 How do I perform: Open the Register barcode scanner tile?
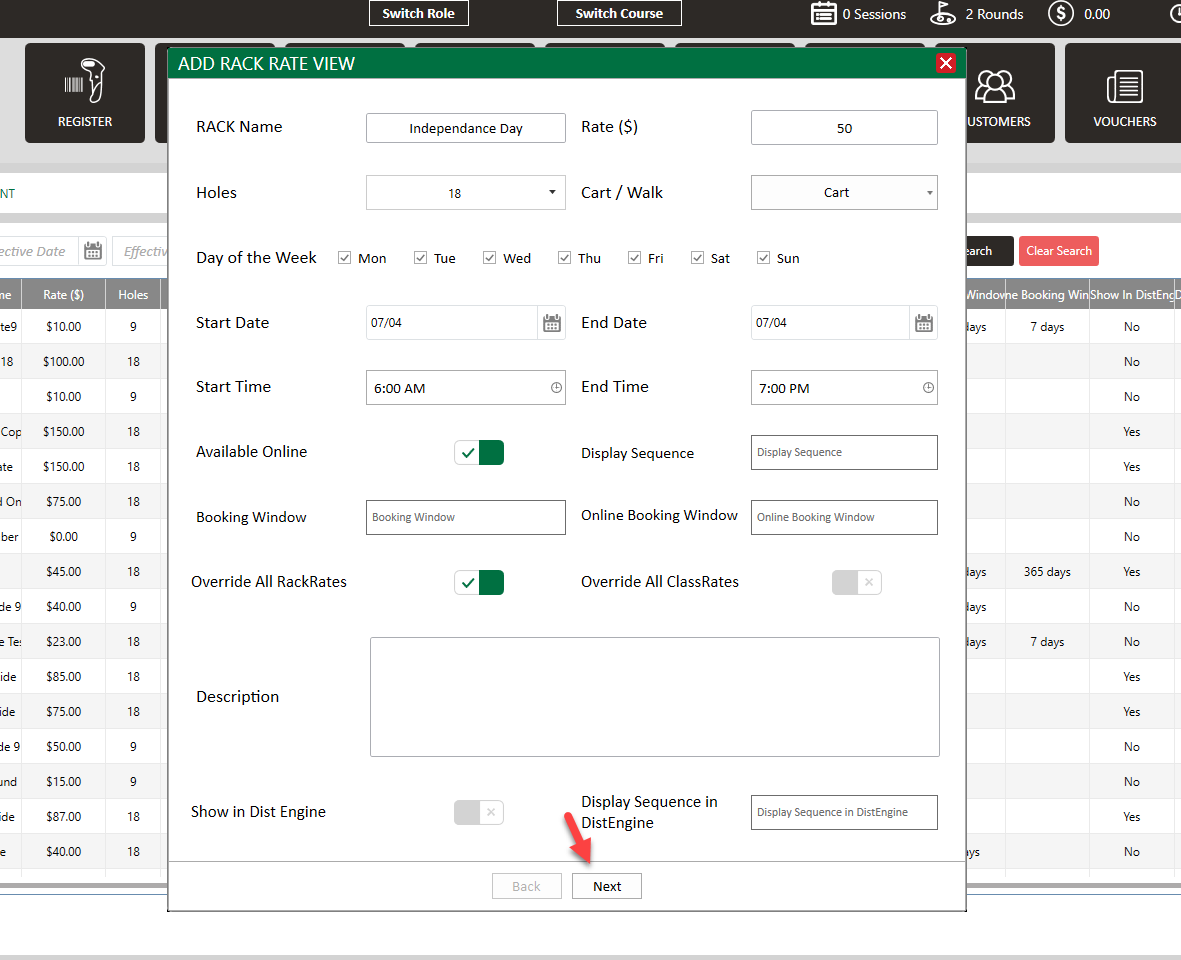coord(85,93)
